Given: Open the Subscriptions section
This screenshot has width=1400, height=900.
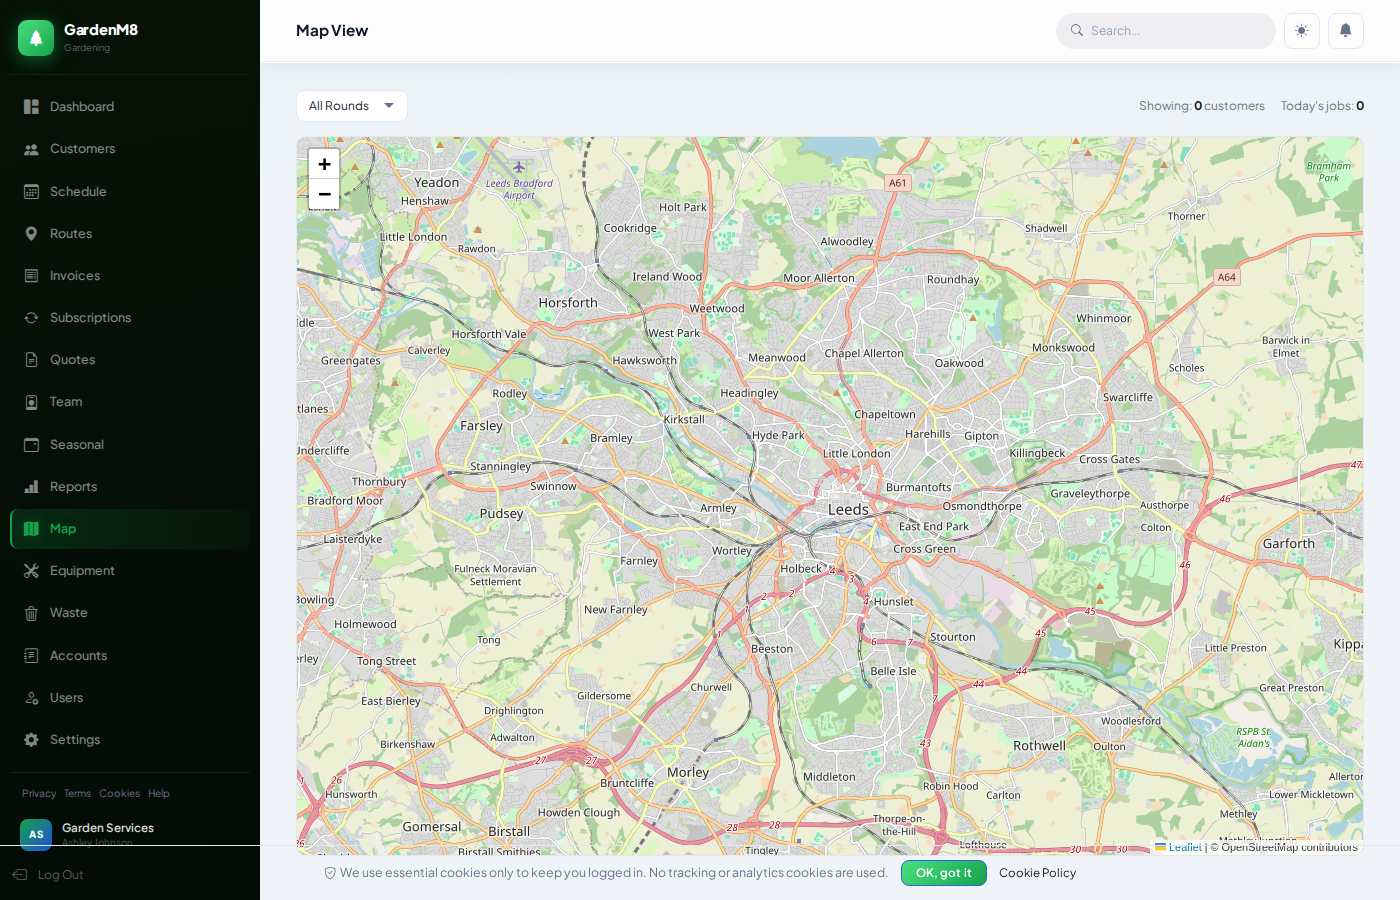Looking at the screenshot, I should [90, 317].
